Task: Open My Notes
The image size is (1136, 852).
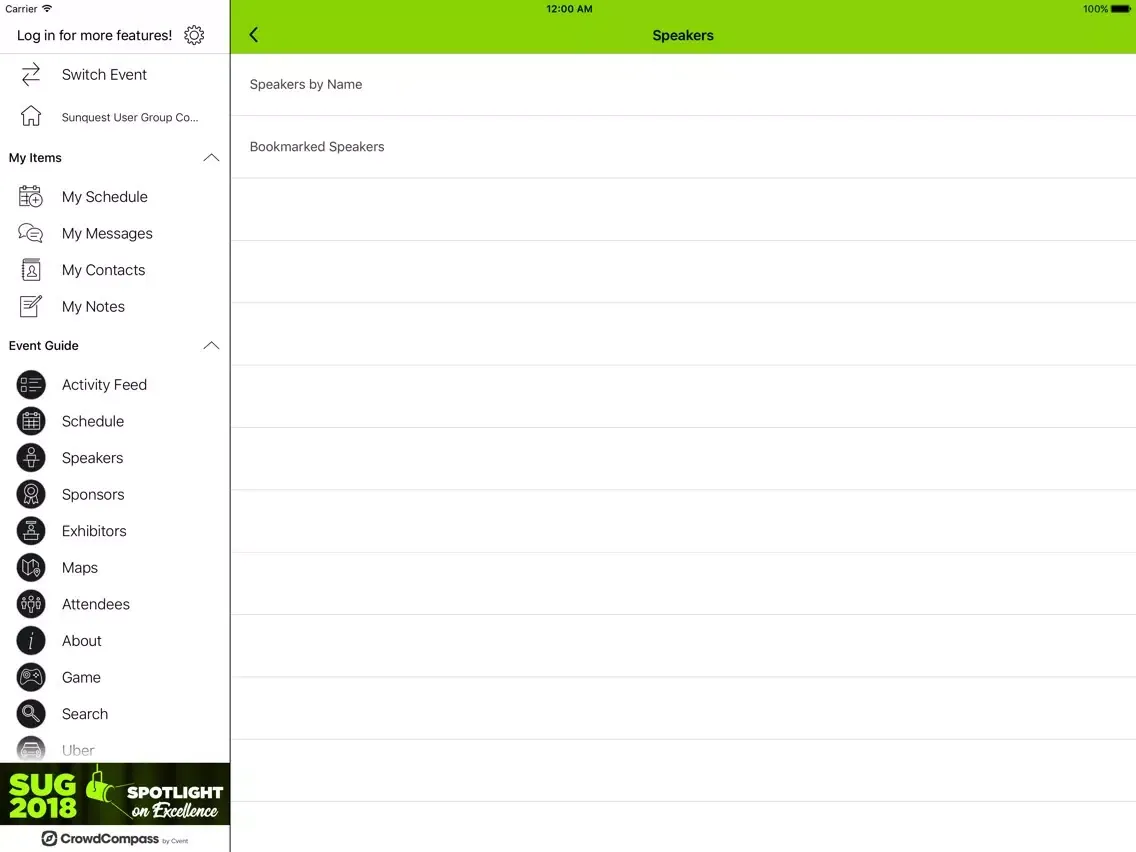Action: (x=93, y=306)
